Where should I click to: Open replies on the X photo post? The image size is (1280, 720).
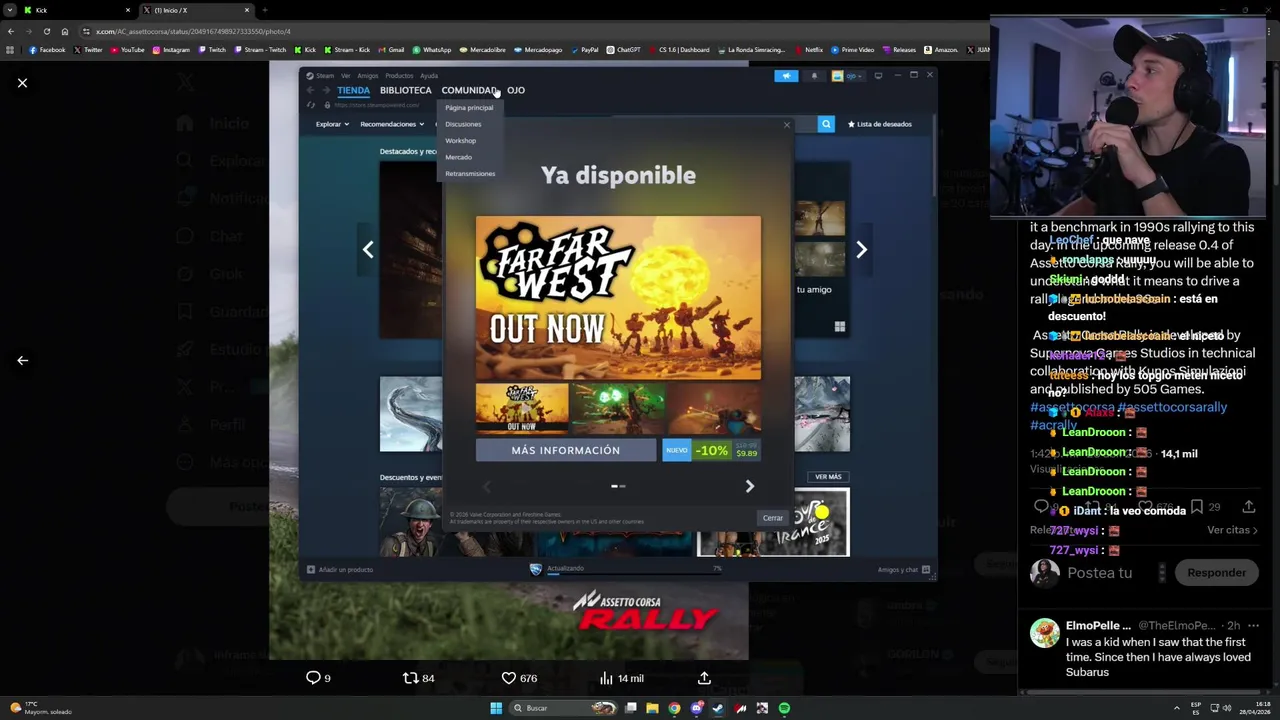[x=318, y=678]
